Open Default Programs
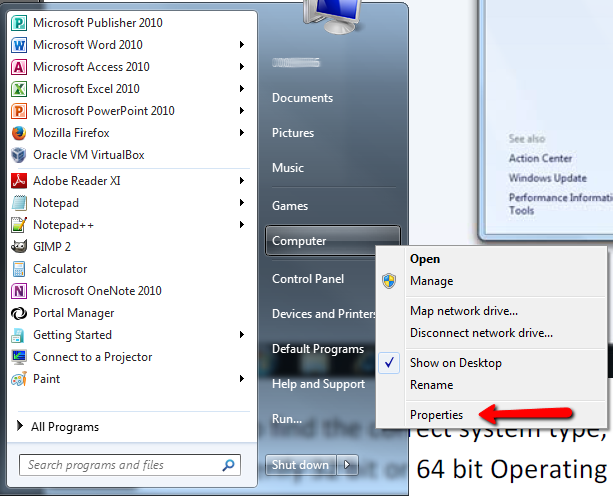 click(318, 349)
